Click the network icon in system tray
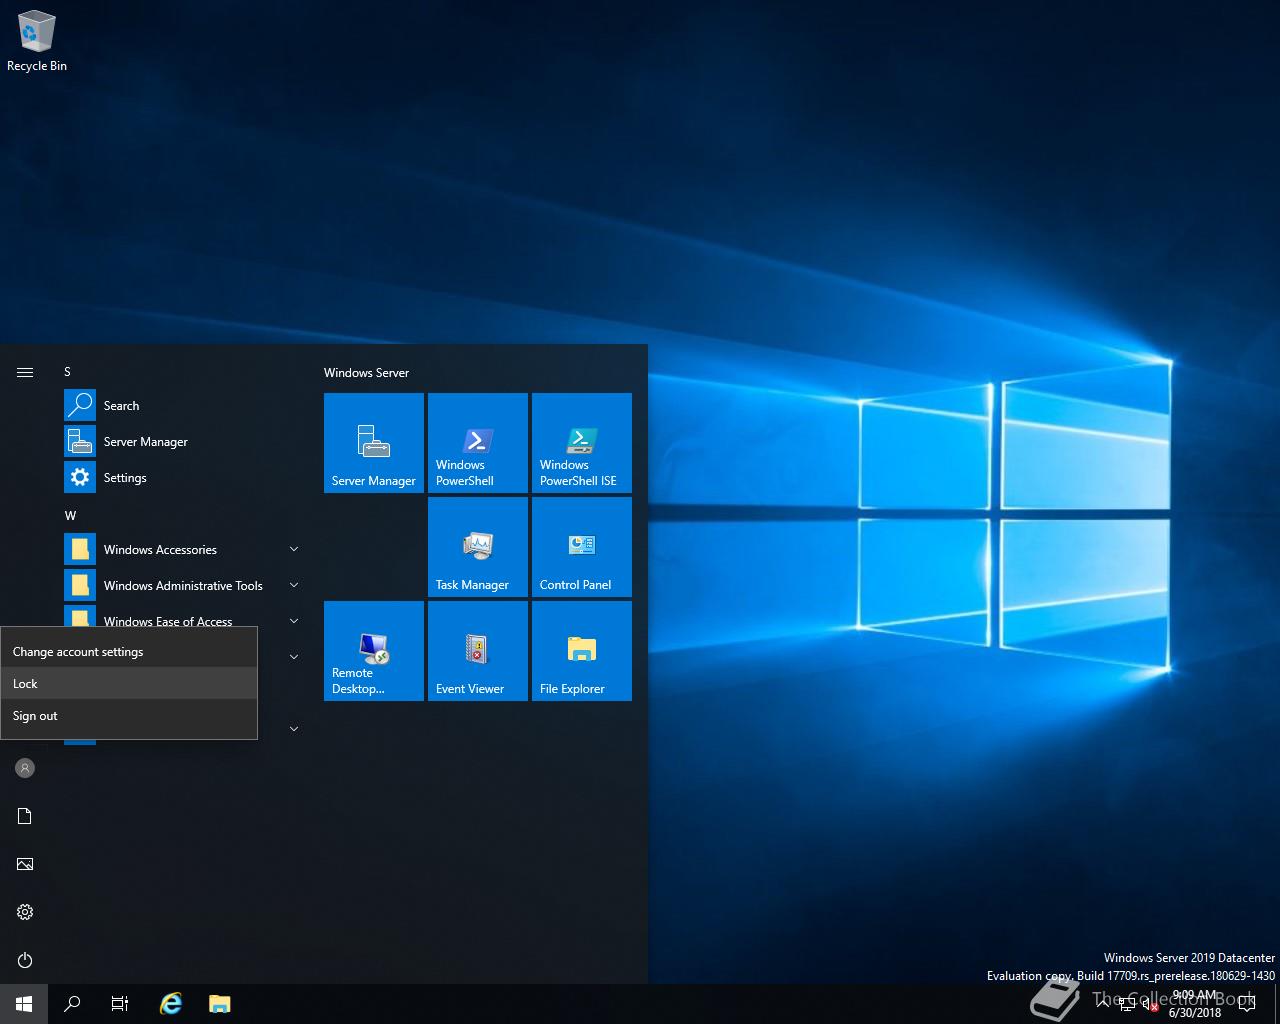 [1126, 1004]
